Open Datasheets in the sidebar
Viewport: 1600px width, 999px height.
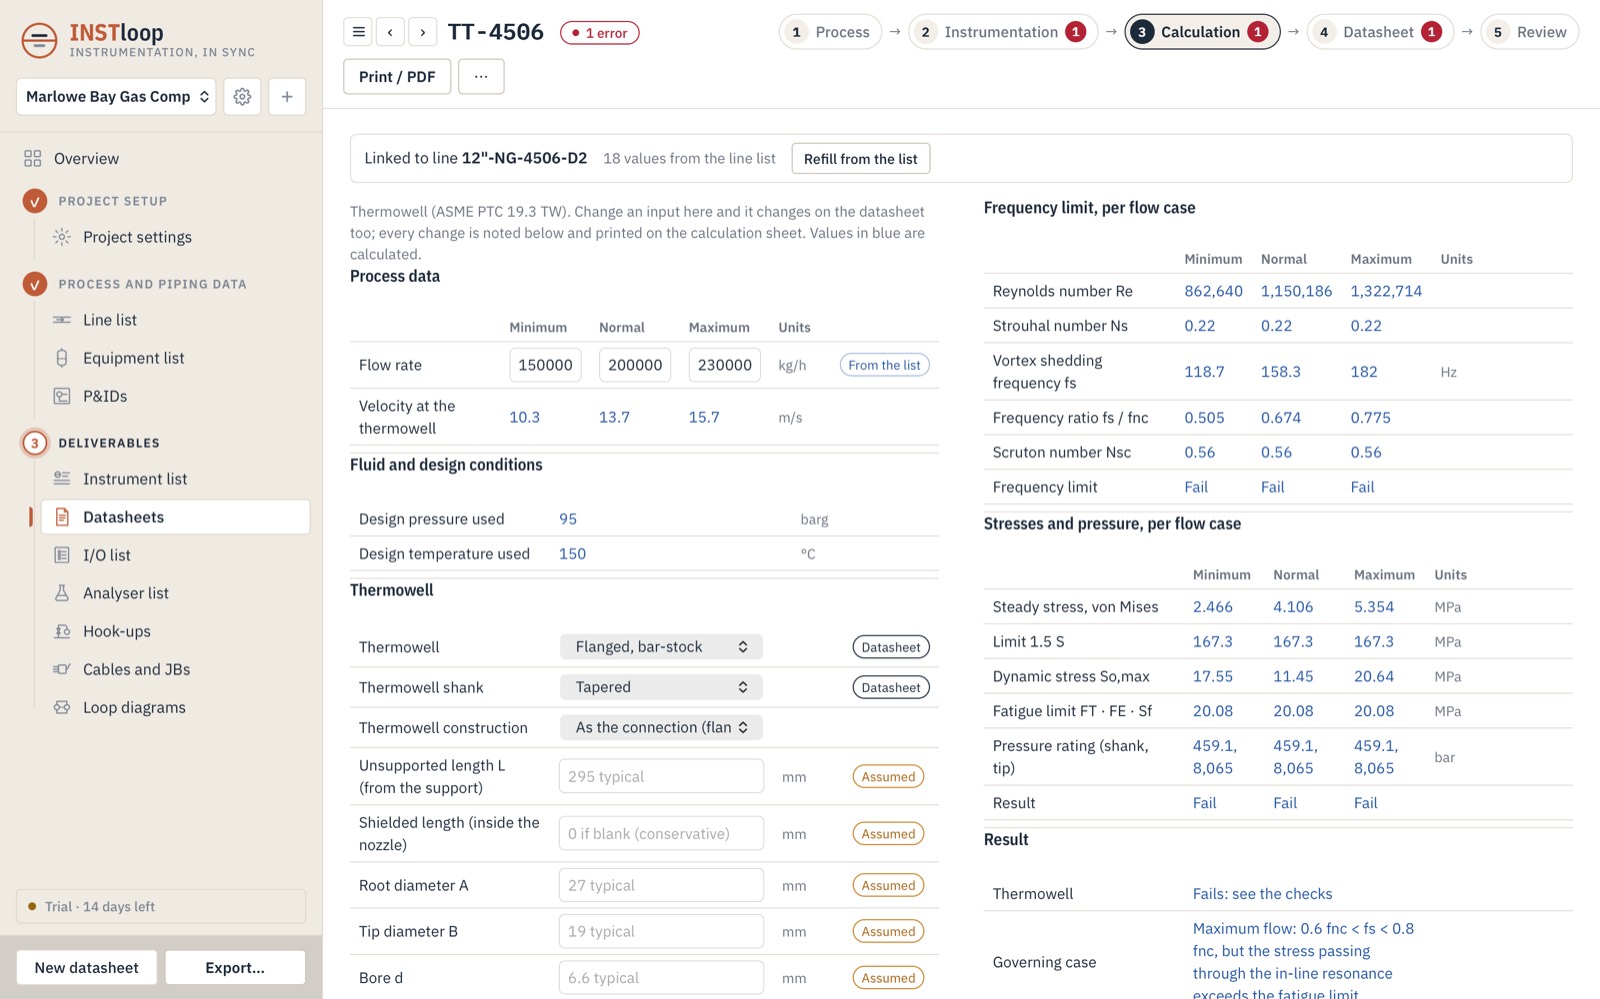coord(175,517)
